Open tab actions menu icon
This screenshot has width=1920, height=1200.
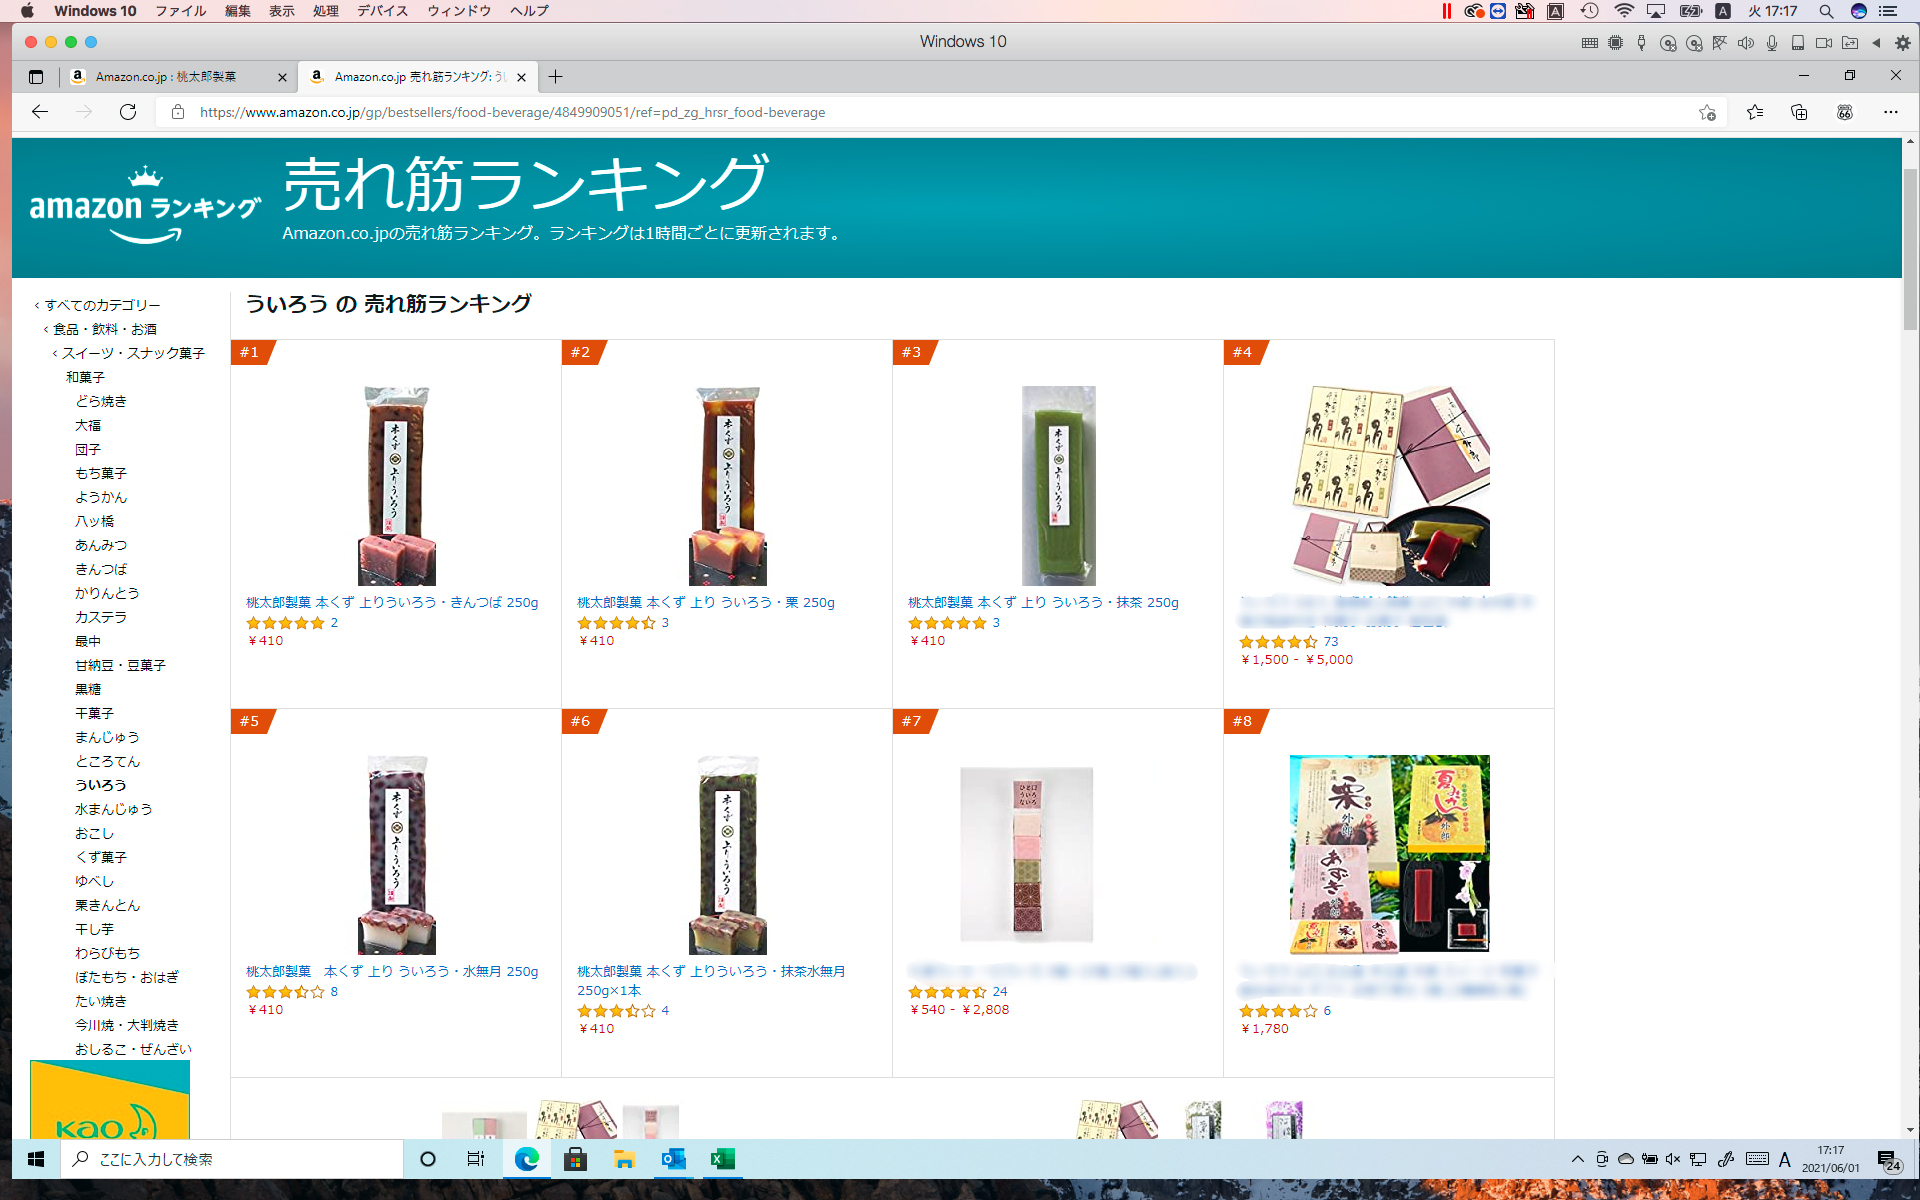tap(36, 77)
